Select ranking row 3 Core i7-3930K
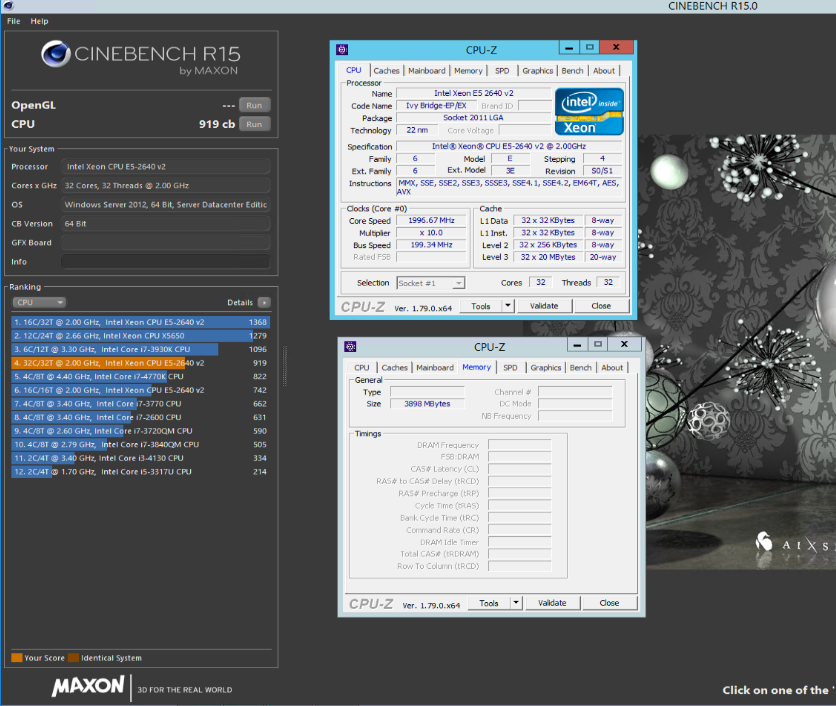 click(x=140, y=349)
